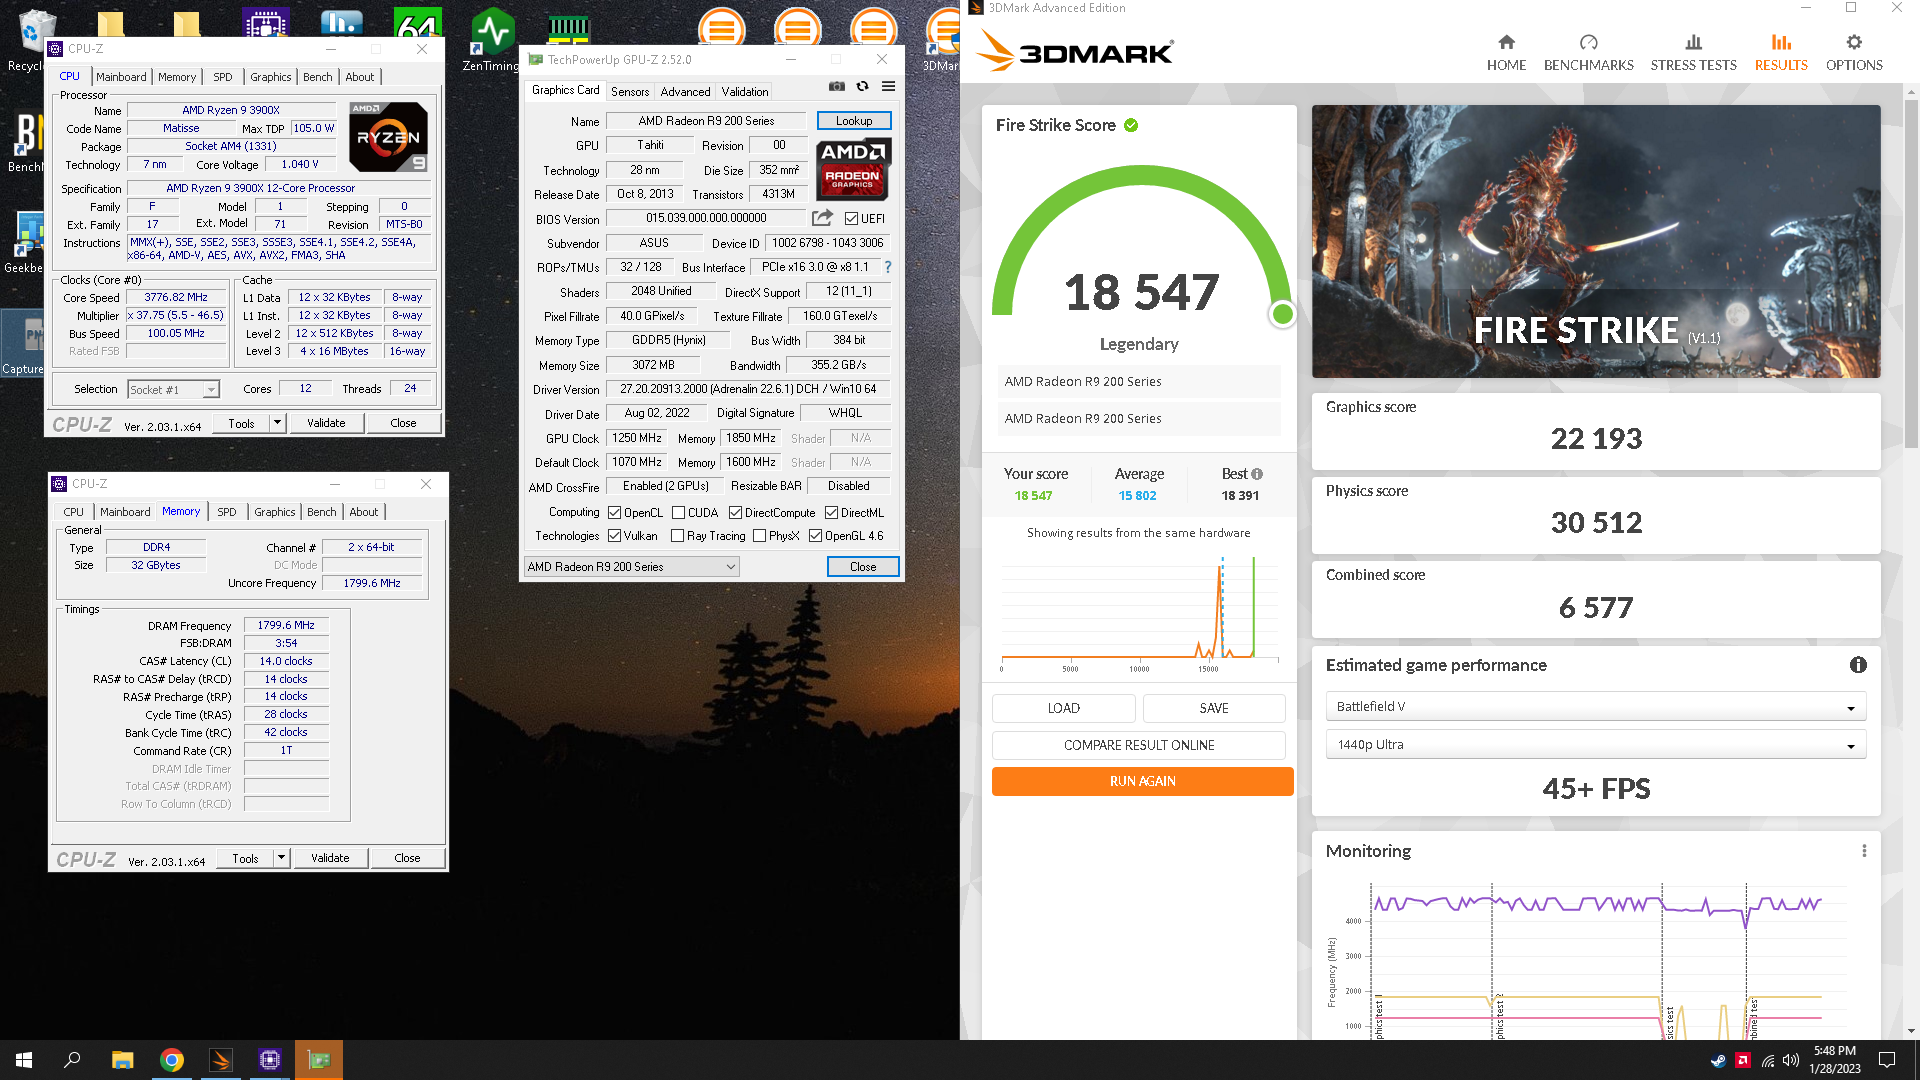Click the Tools button in Memory CPU-Z window

pyautogui.click(x=245, y=858)
